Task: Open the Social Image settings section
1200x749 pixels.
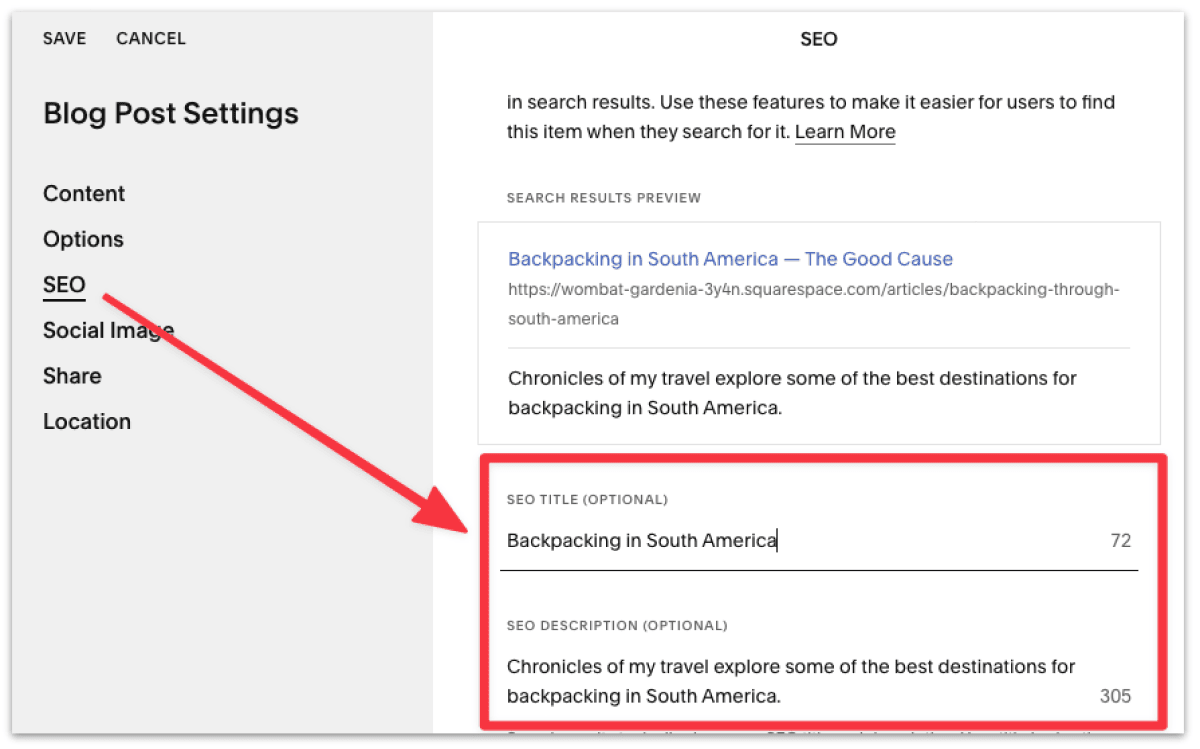Action: pos(108,330)
